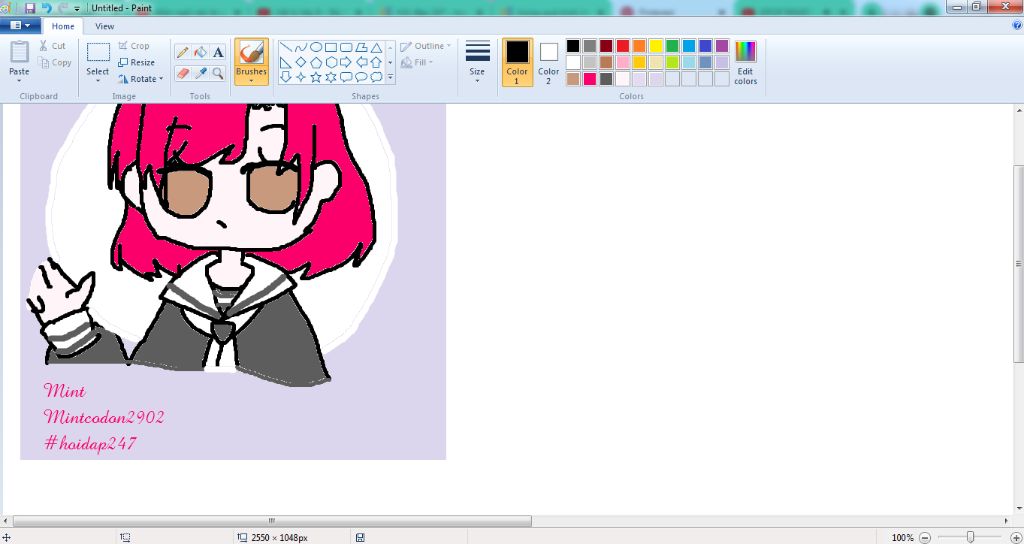Click the Brushes tool icon

coord(251,53)
